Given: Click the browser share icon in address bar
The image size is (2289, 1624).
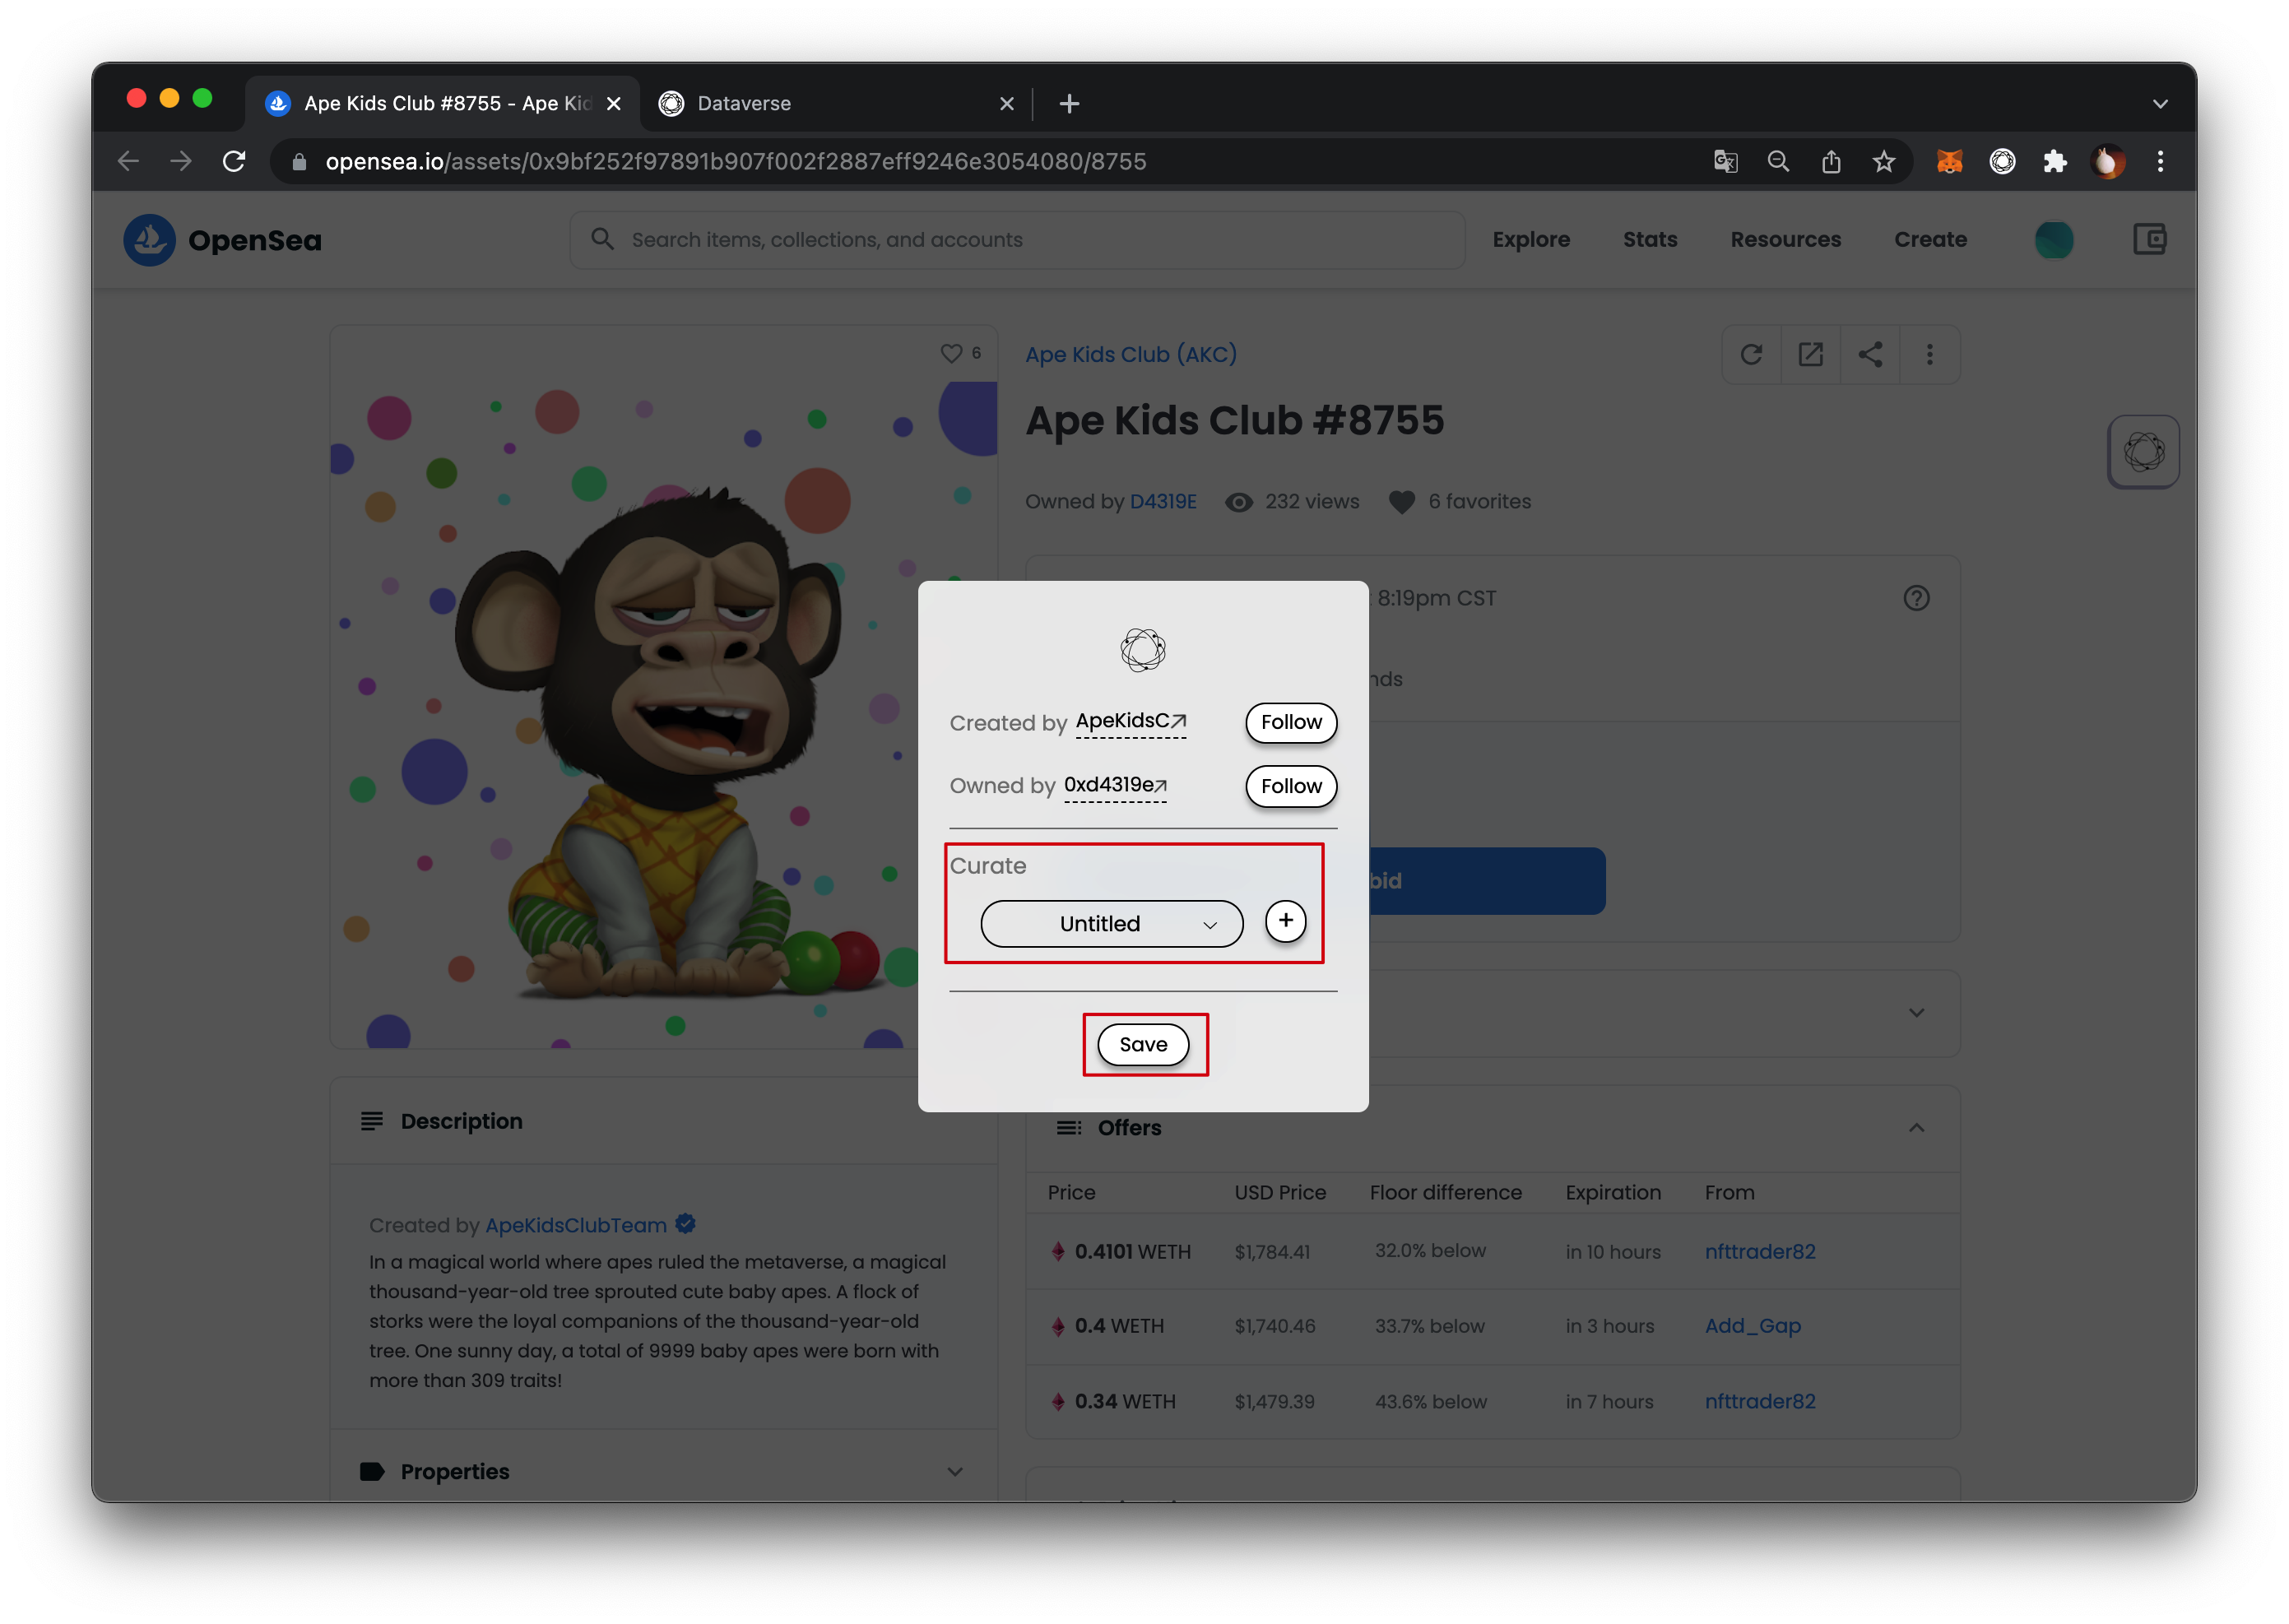Looking at the screenshot, I should (1830, 161).
